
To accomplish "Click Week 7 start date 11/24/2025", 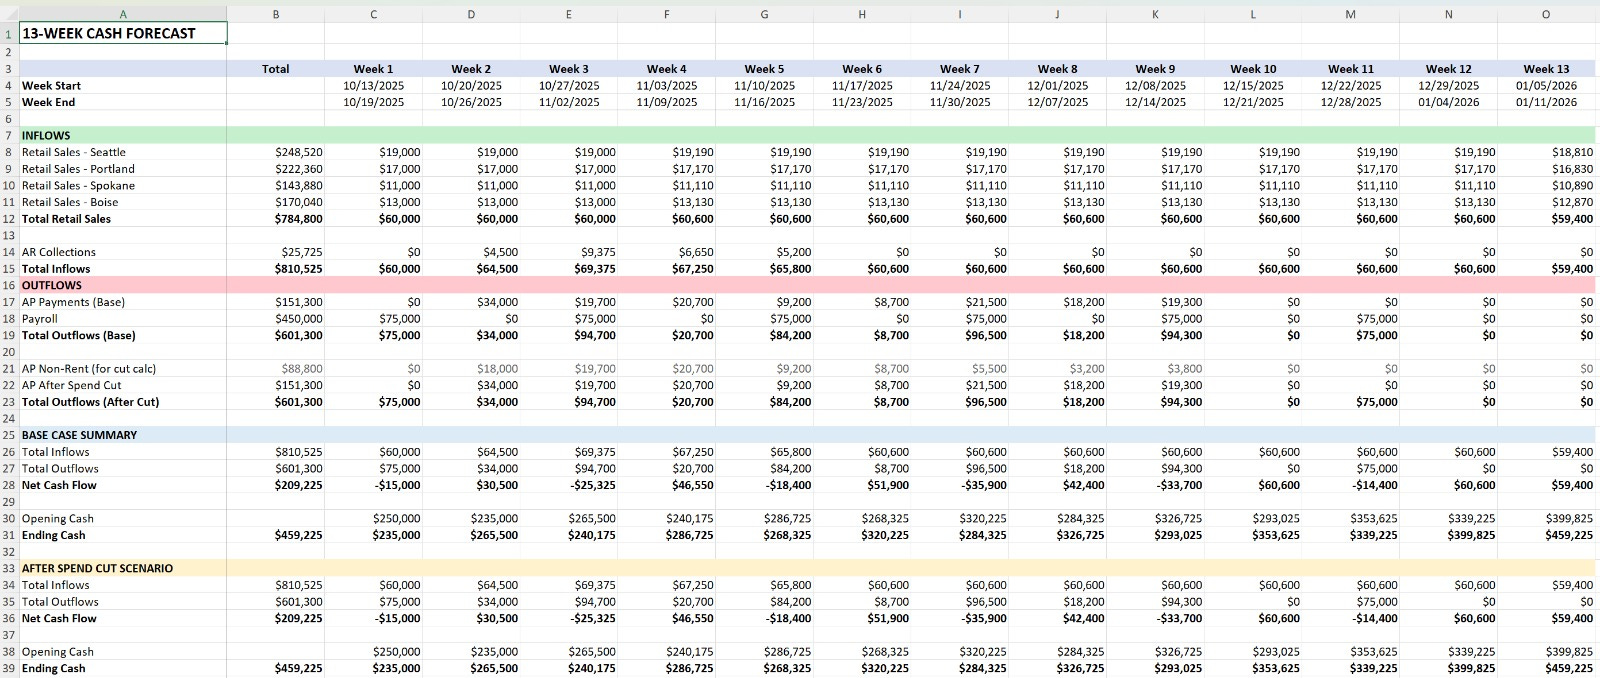I will tap(960, 86).
